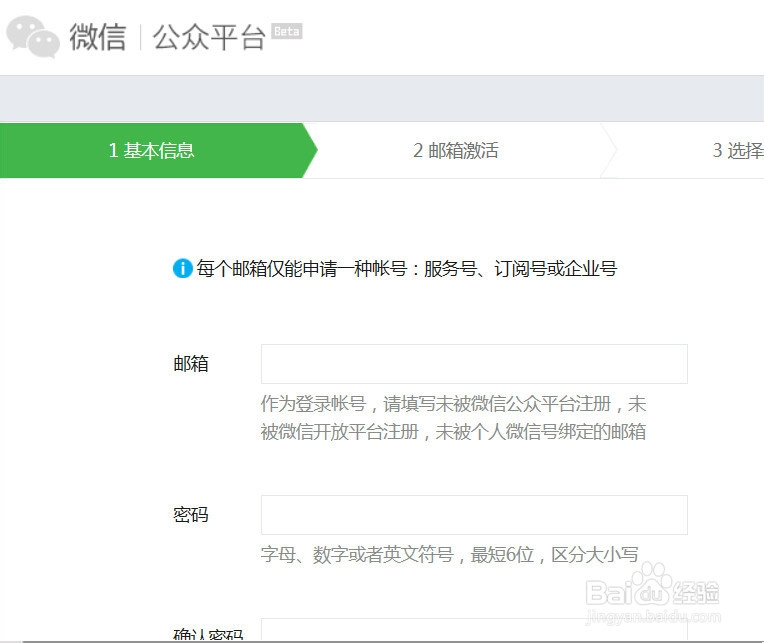The image size is (764, 643).
Task: Click the Beta badge by the title
Action: click(x=286, y=31)
